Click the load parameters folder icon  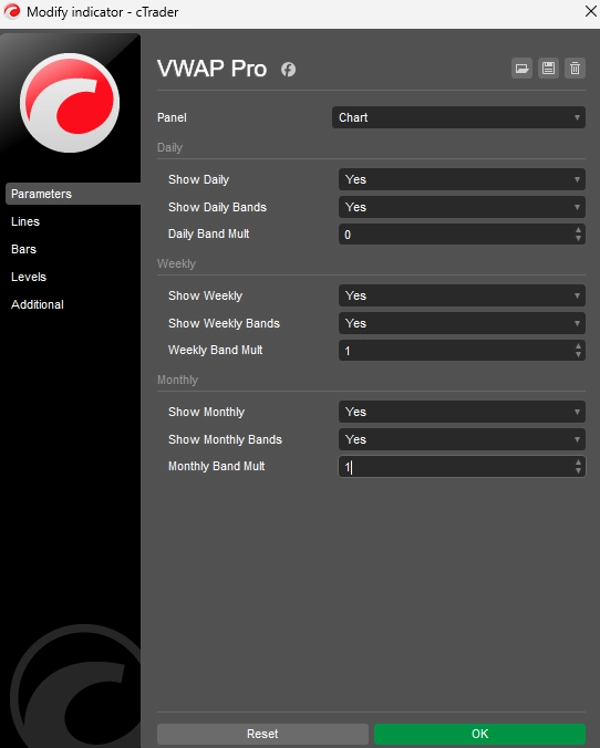tap(521, 68)
